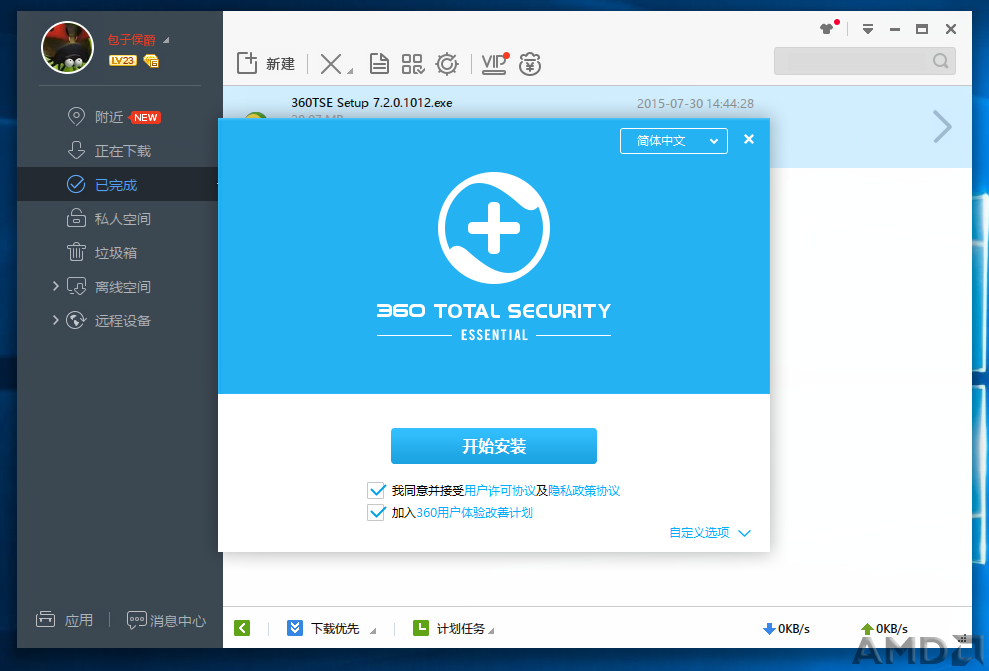Toggle the 360 user experience plan checkbox

pos(376,512)
